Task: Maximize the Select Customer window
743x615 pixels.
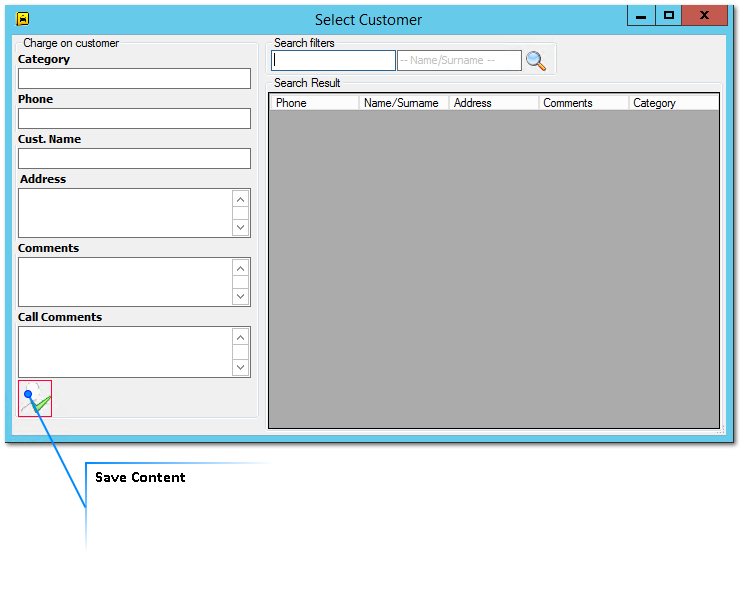Action: point(669,16)
